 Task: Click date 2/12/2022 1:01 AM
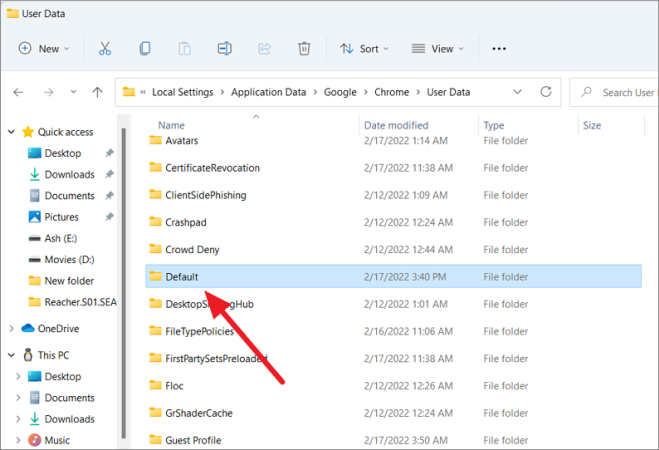click(406, 304)
